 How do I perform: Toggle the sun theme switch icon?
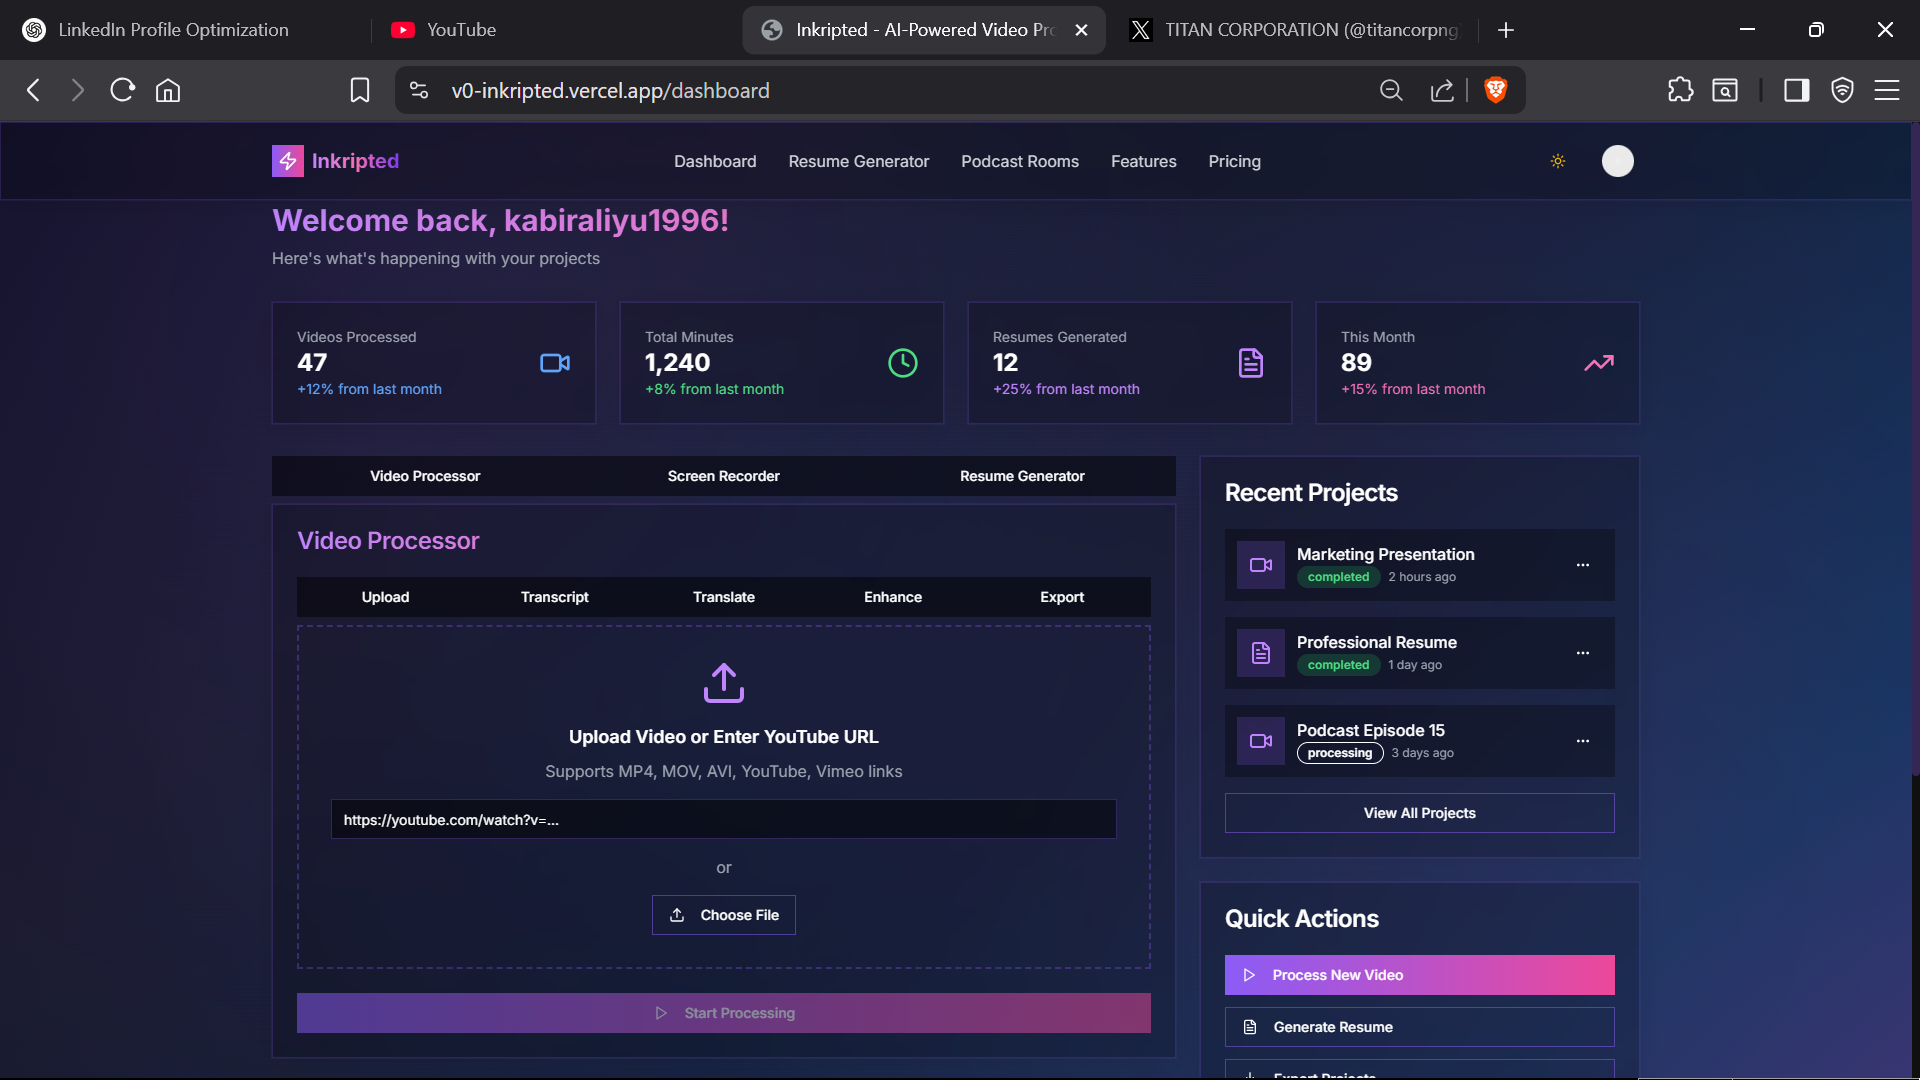tap(1558, 161)
